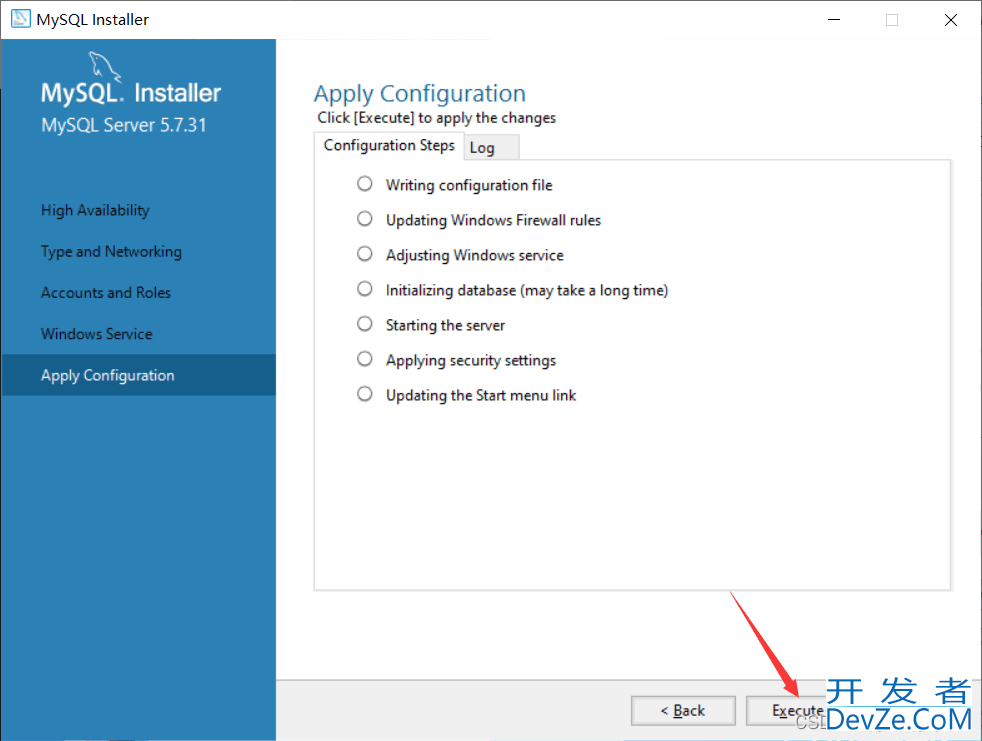Click 'Applying security settings' text
This screenshot has height=741, width=982.
click(x=471, y=361)
